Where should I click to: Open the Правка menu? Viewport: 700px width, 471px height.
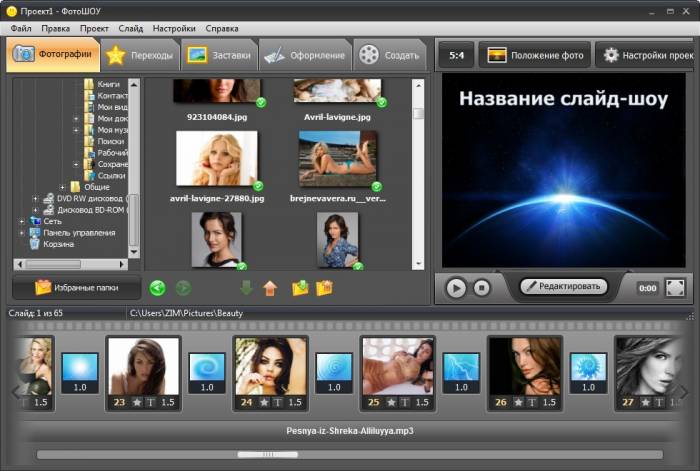(x=55, y=29)
